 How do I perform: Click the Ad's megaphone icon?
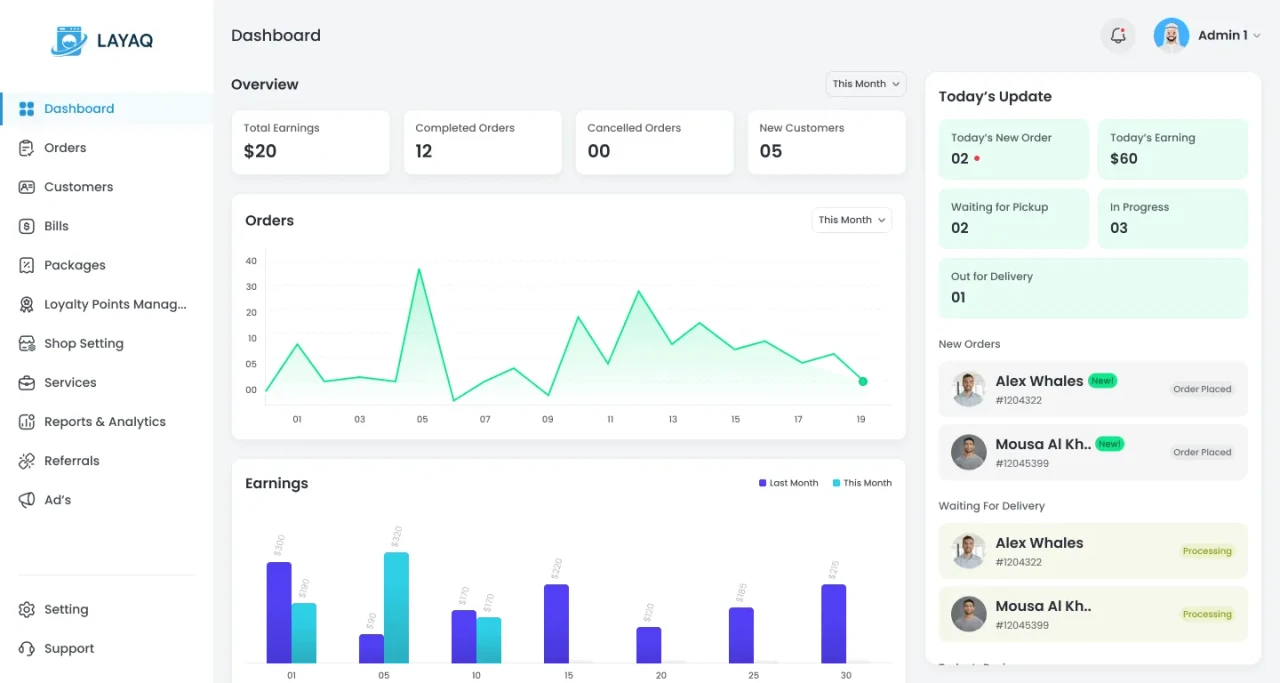pyautogui.click(x=27, y=500)
